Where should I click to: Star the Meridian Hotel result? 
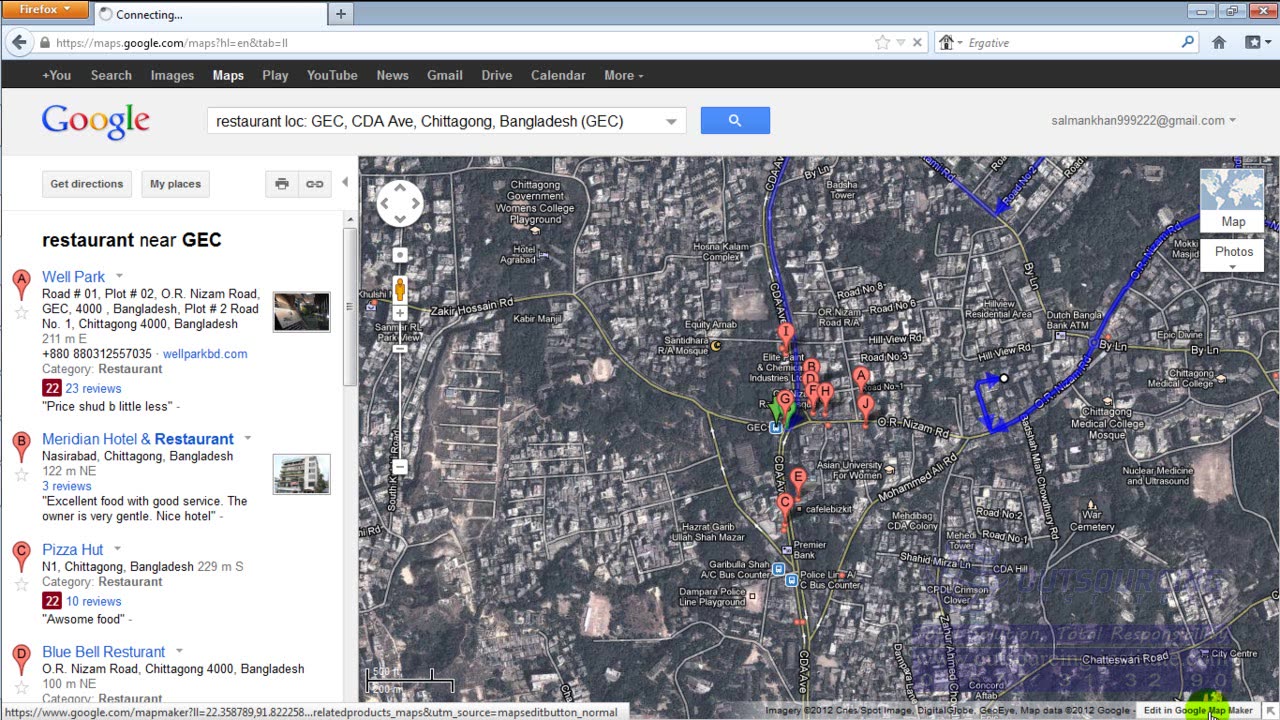click(21, 475)
